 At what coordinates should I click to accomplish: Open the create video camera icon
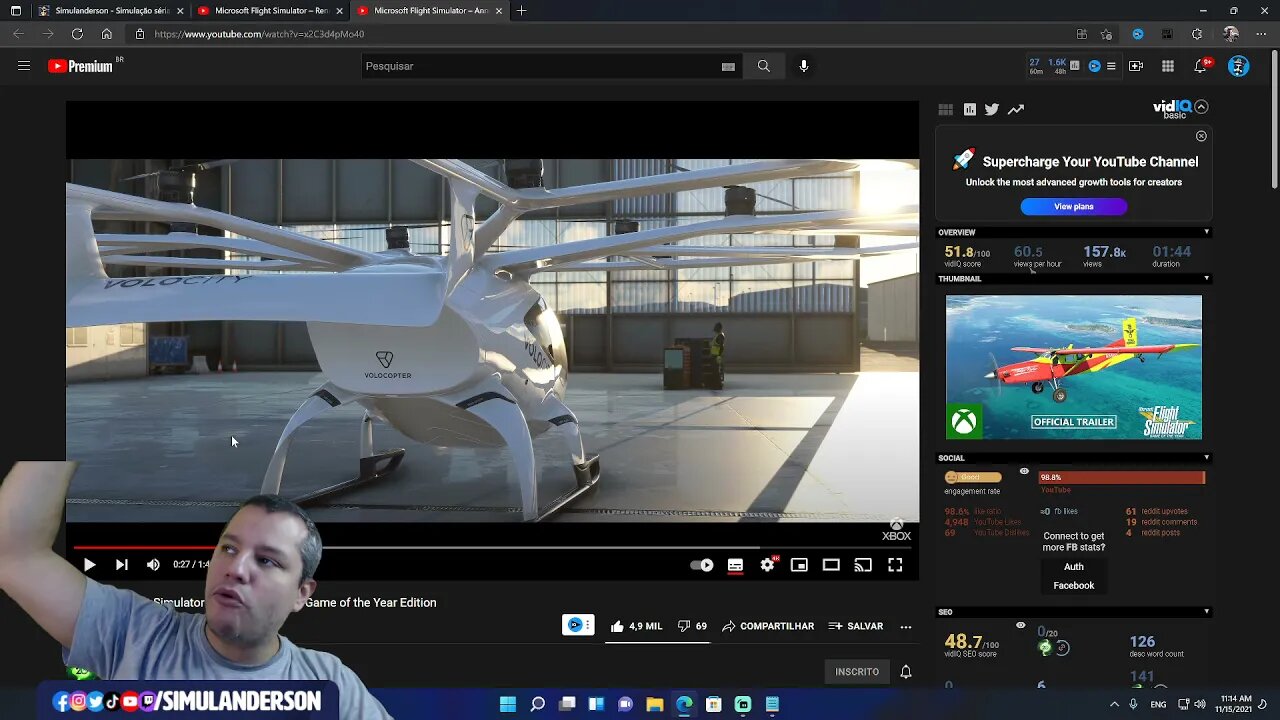point(1136,66)
